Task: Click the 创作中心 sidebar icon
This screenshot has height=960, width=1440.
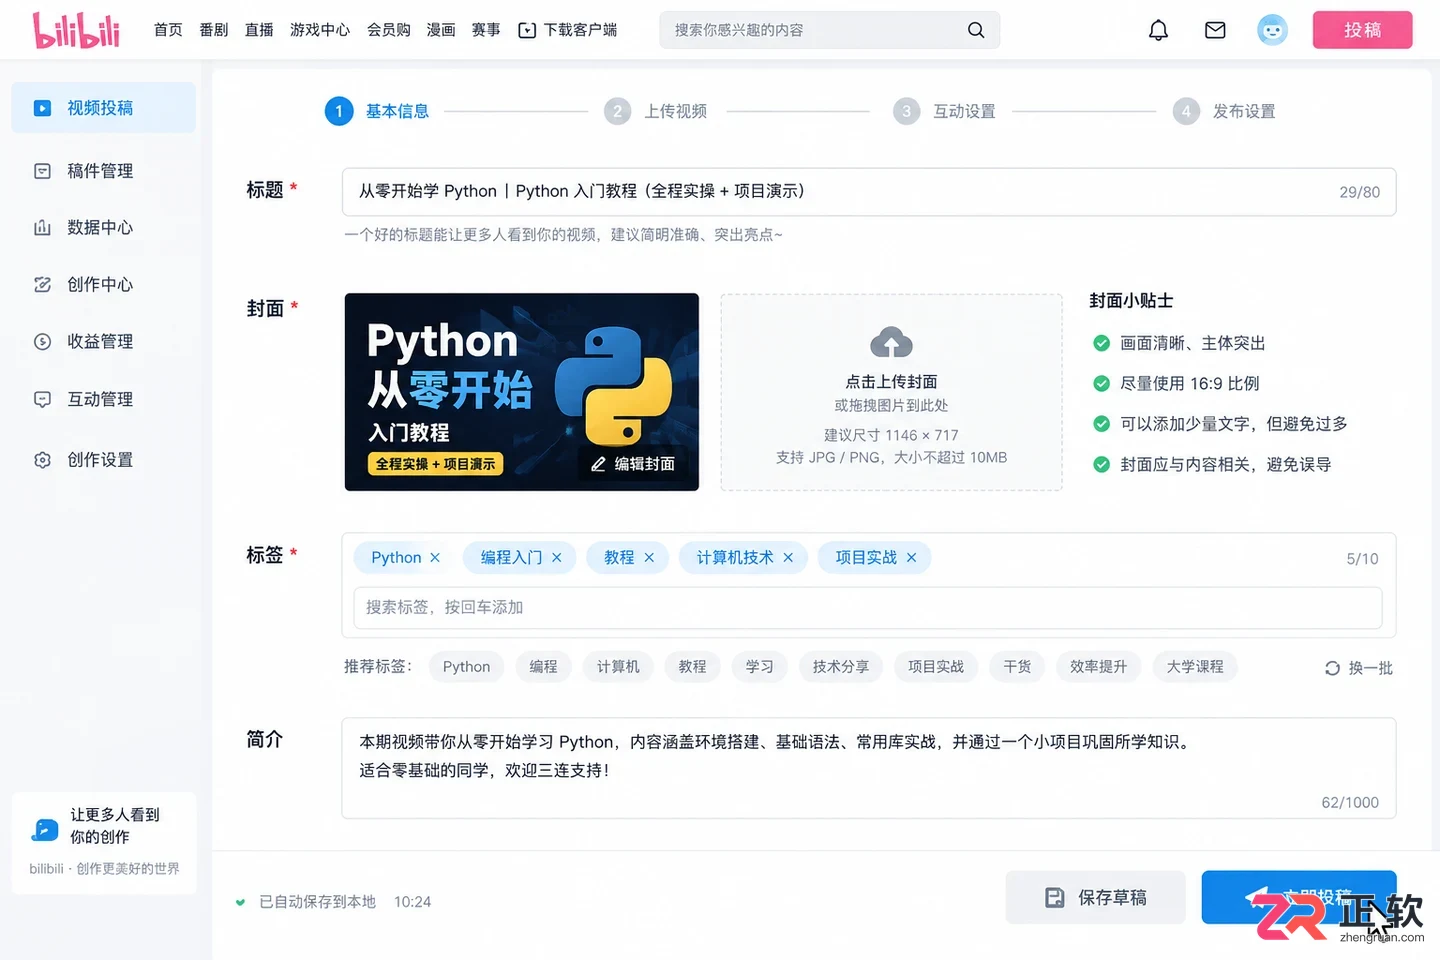Action: pos(42,285)
